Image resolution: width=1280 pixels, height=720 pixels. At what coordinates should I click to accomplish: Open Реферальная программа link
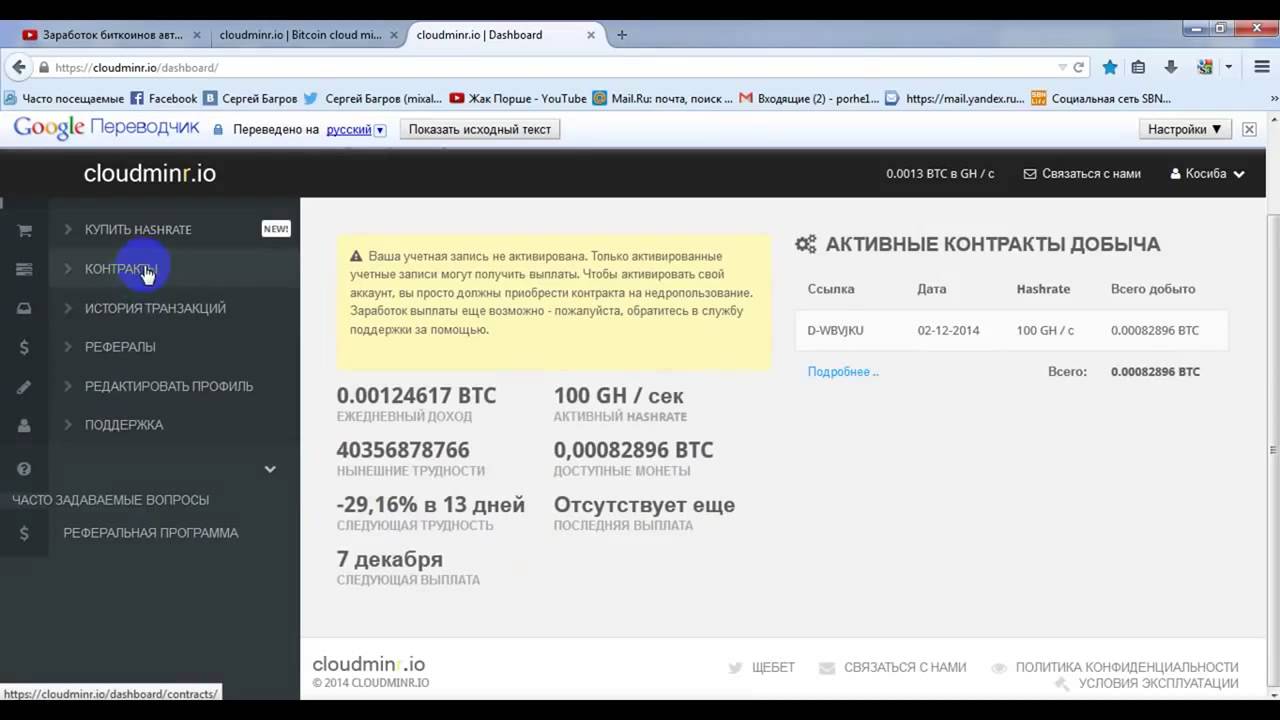[151, 533]
